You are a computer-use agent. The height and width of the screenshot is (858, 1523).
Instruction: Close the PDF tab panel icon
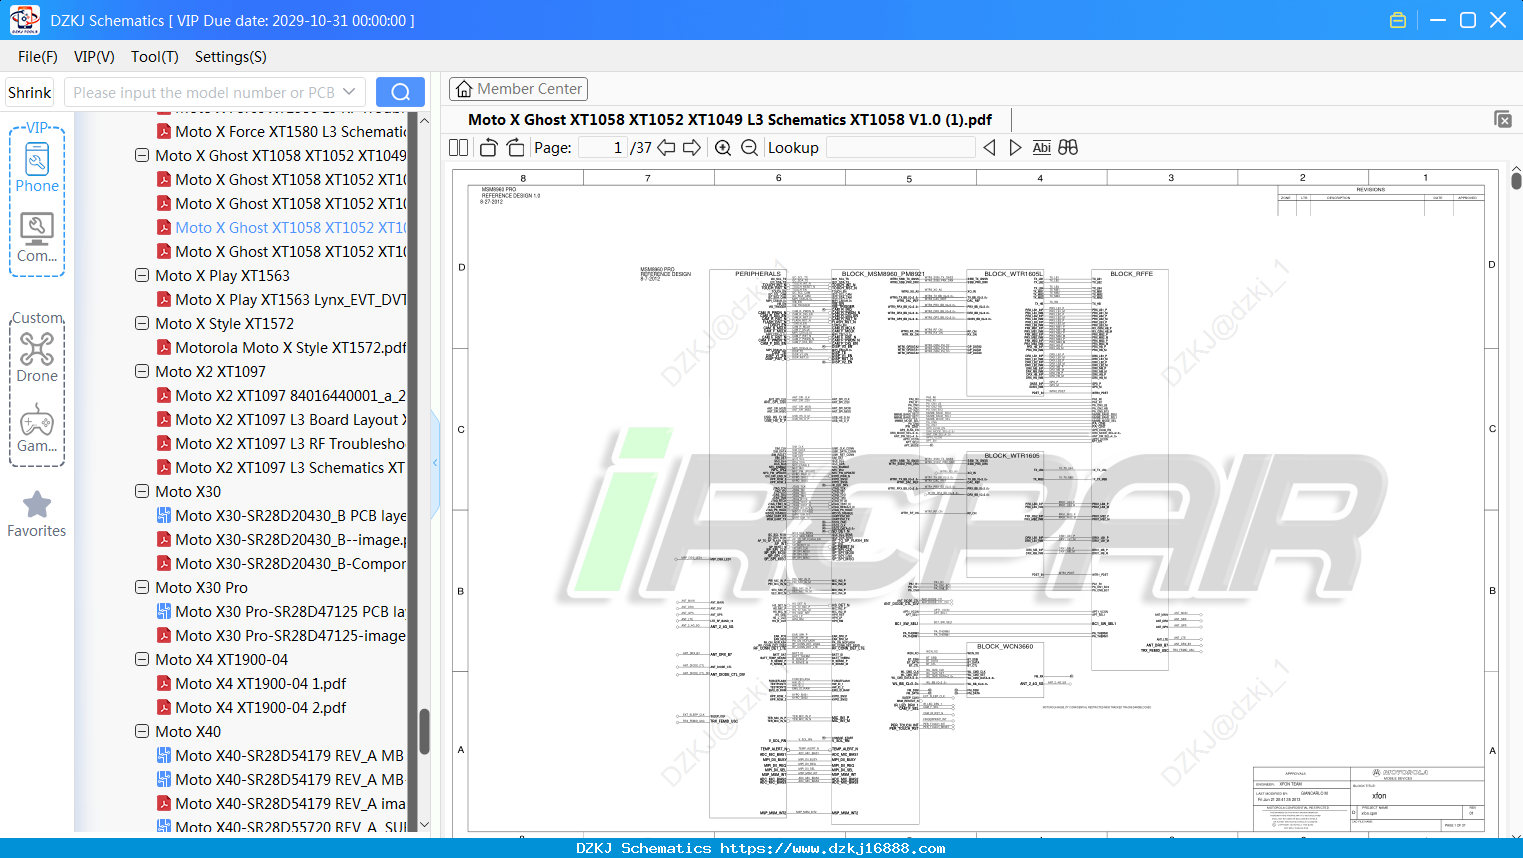(1502, 119)
